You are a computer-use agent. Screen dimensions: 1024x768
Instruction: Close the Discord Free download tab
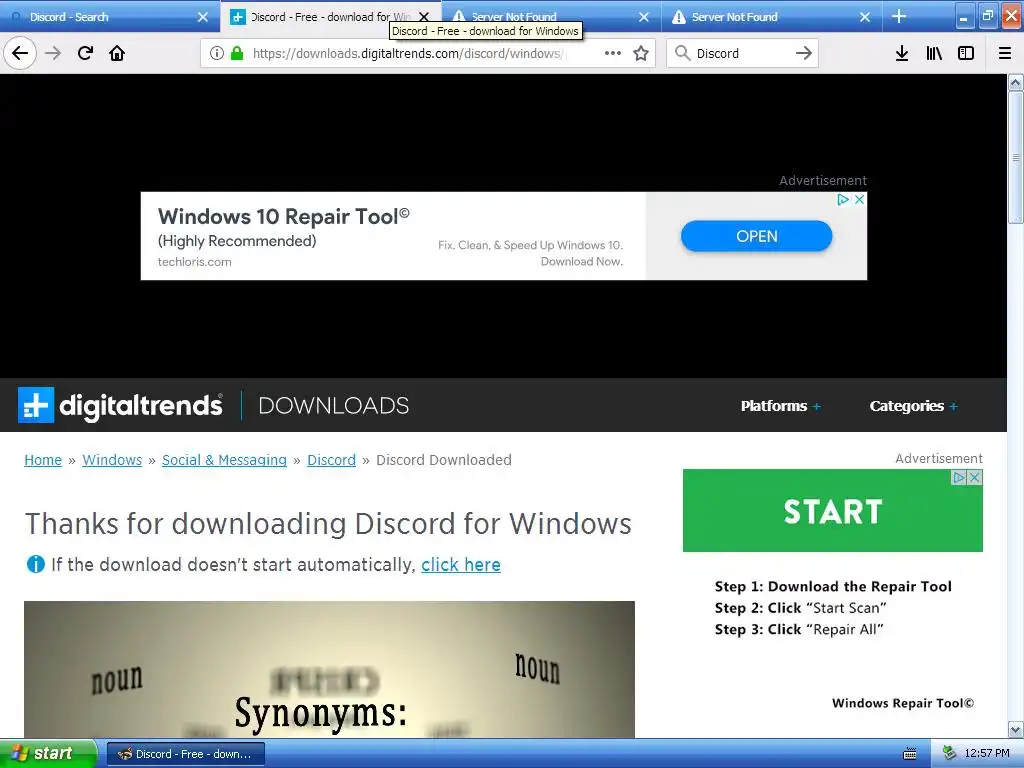424,17
